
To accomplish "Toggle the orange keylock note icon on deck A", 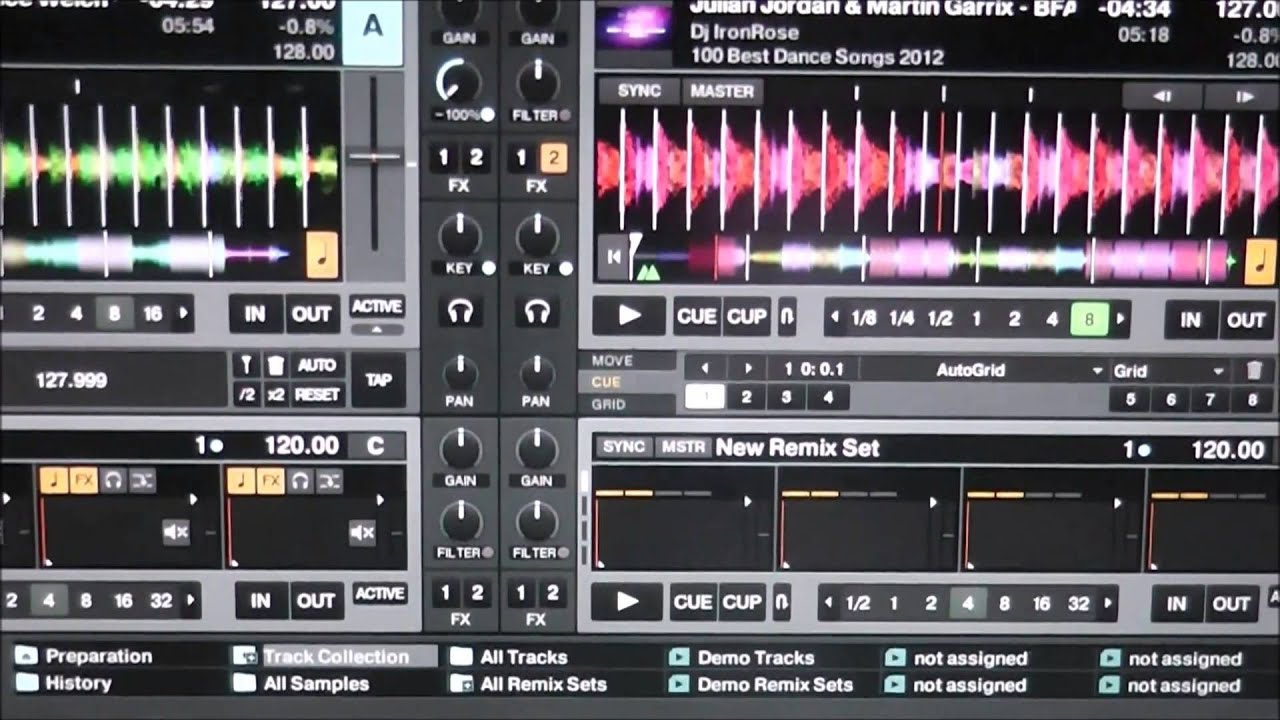I will 323,255.
